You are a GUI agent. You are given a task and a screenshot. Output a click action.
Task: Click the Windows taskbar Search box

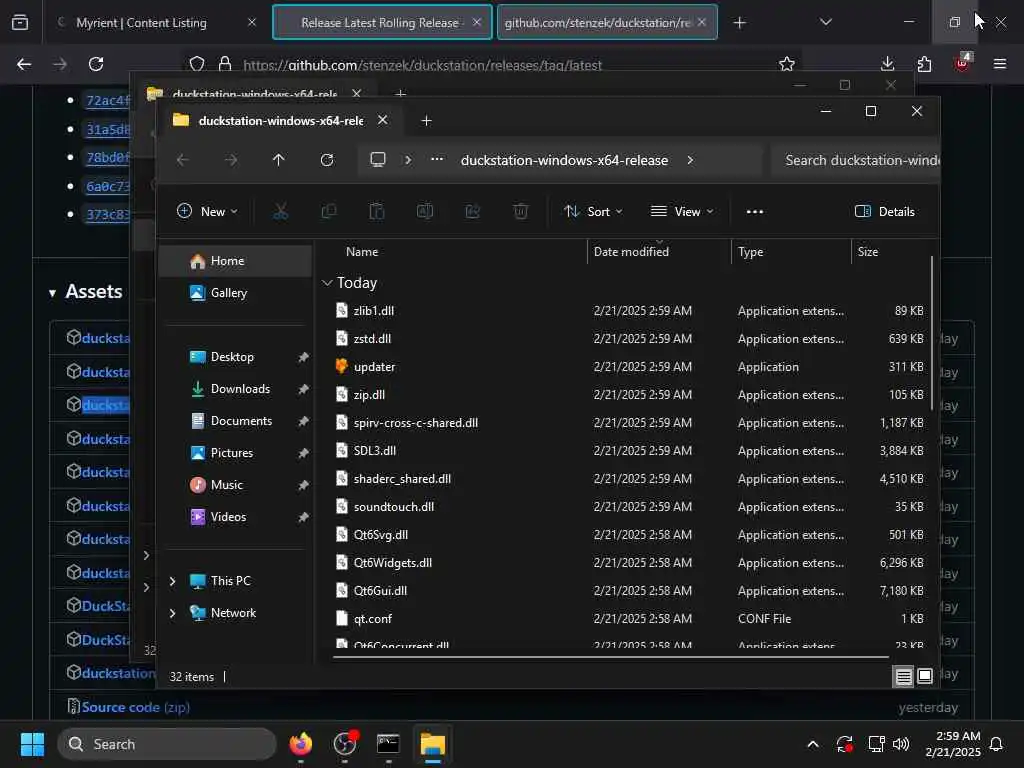[167, 744]
